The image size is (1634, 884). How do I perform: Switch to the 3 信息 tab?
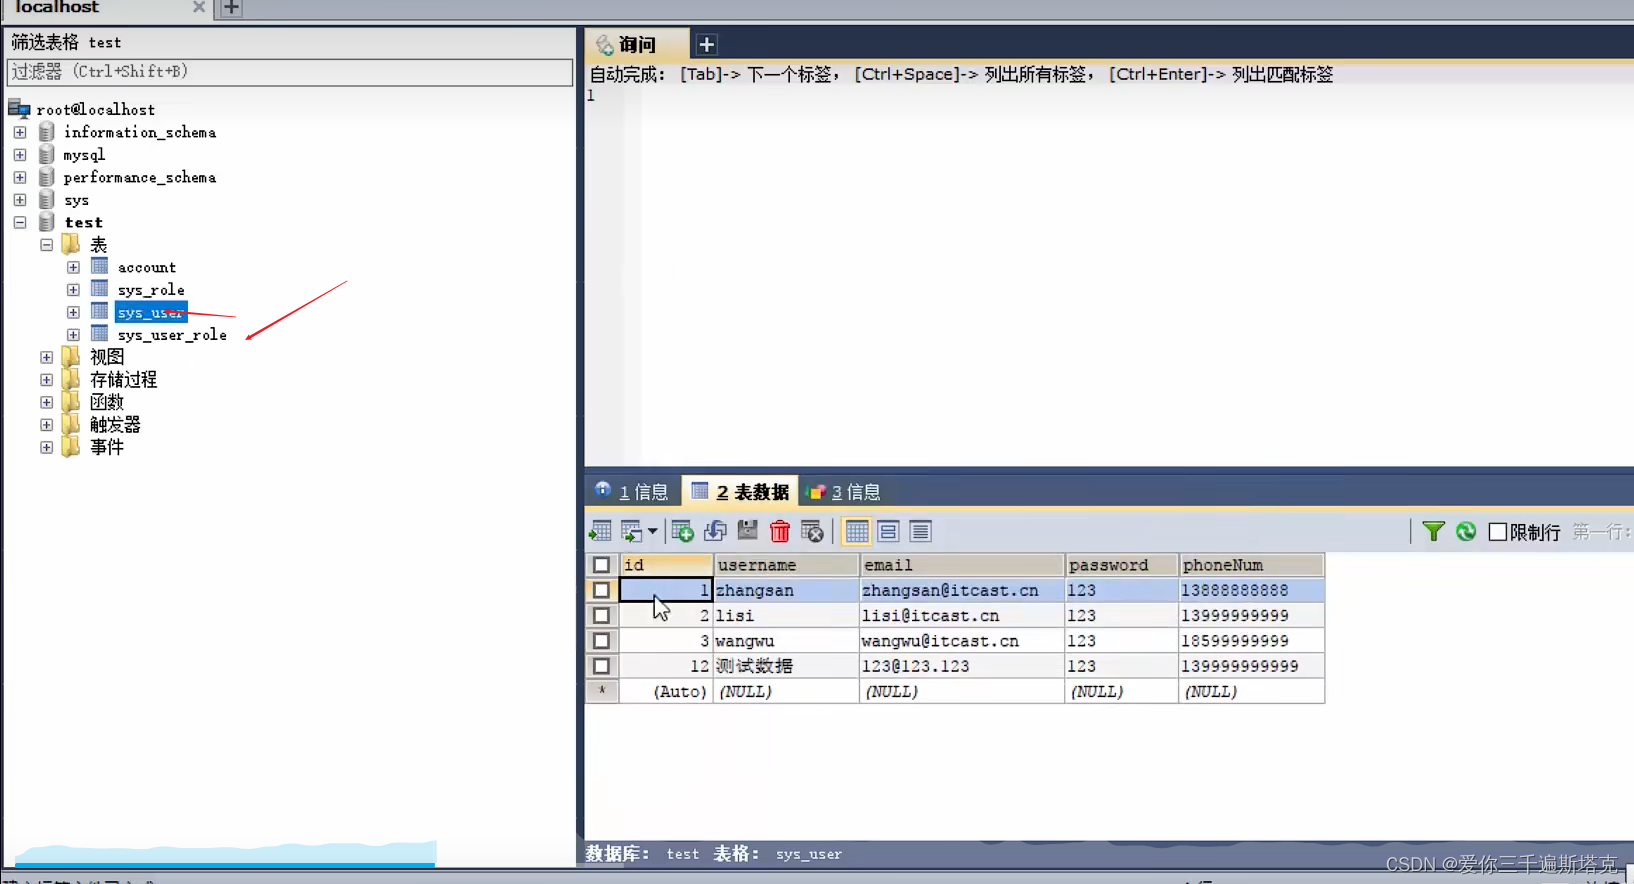click(x=844, y=491)
